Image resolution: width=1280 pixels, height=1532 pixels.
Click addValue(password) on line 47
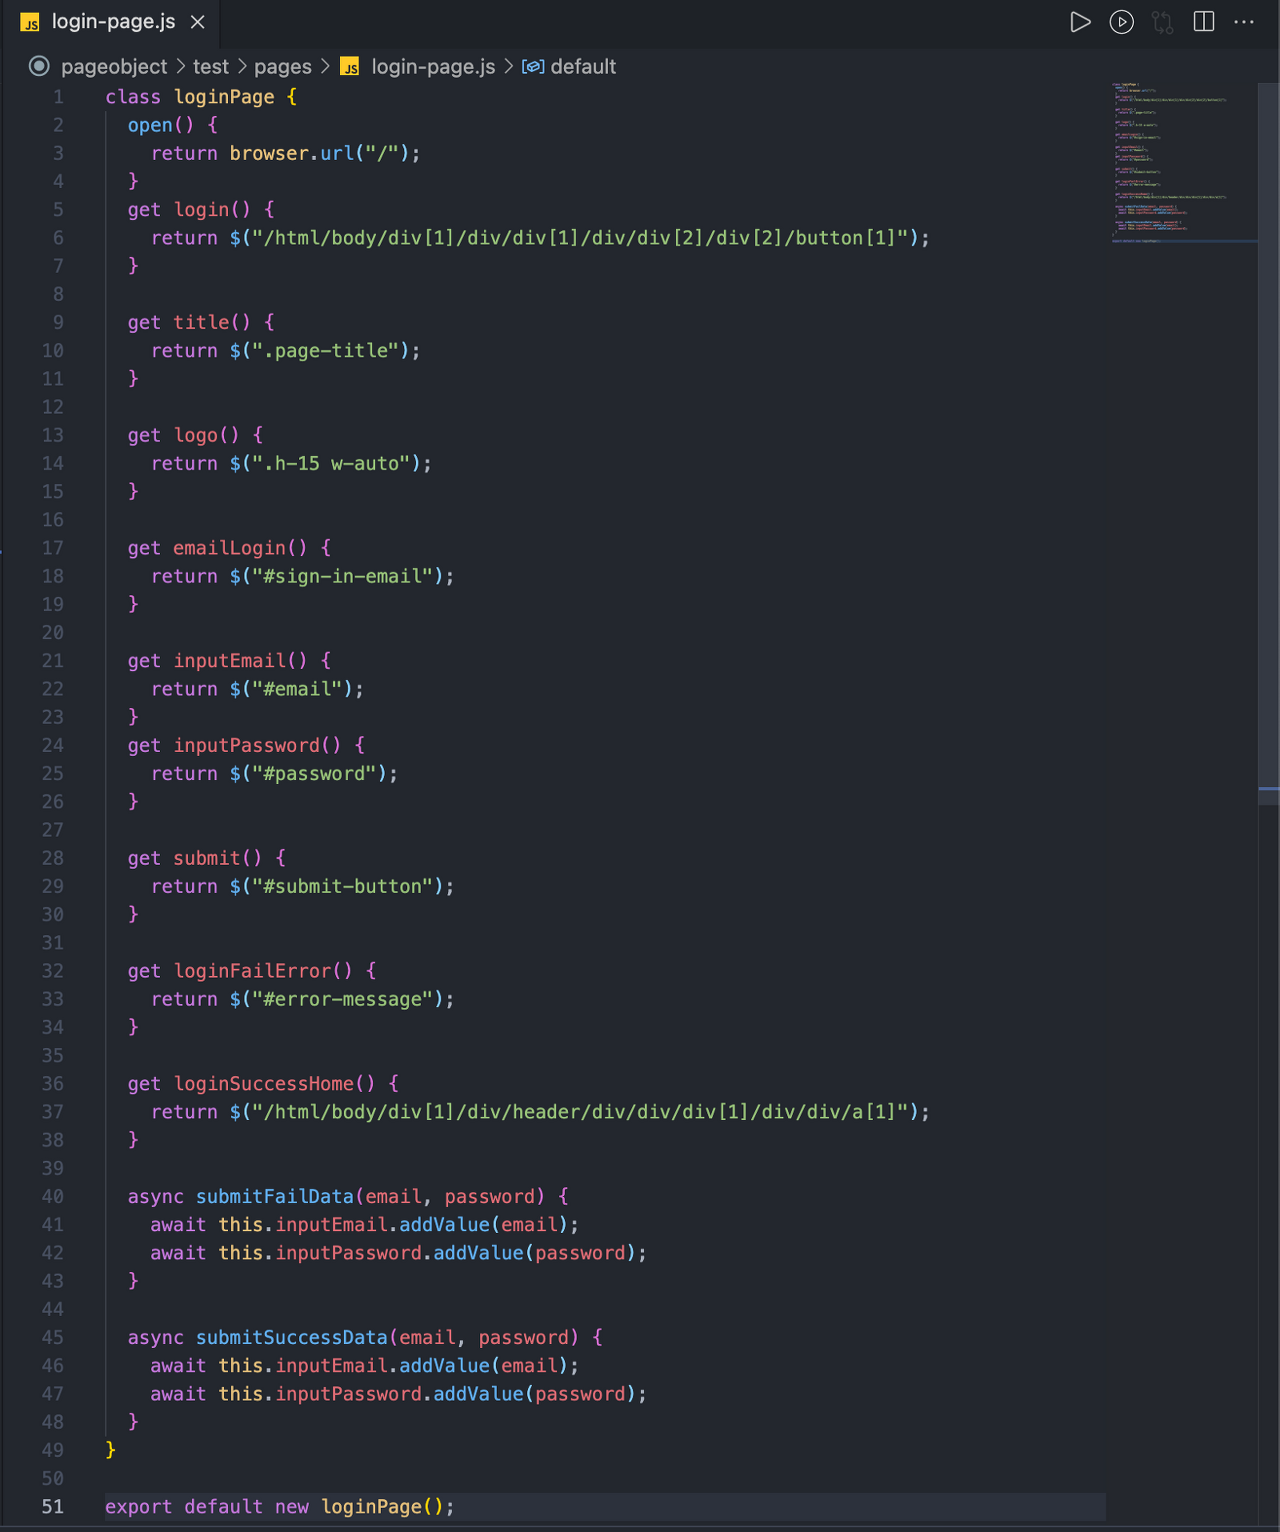tap(534, 1394)
